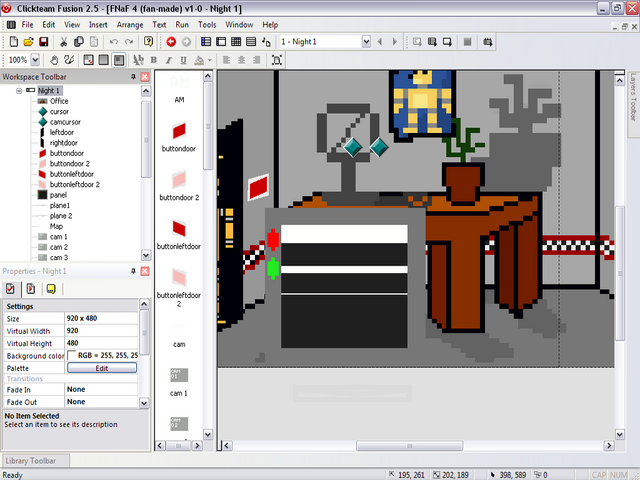Open the Insert menu
The height and width of the screenshot is (480, 640).
coord(98,25)
